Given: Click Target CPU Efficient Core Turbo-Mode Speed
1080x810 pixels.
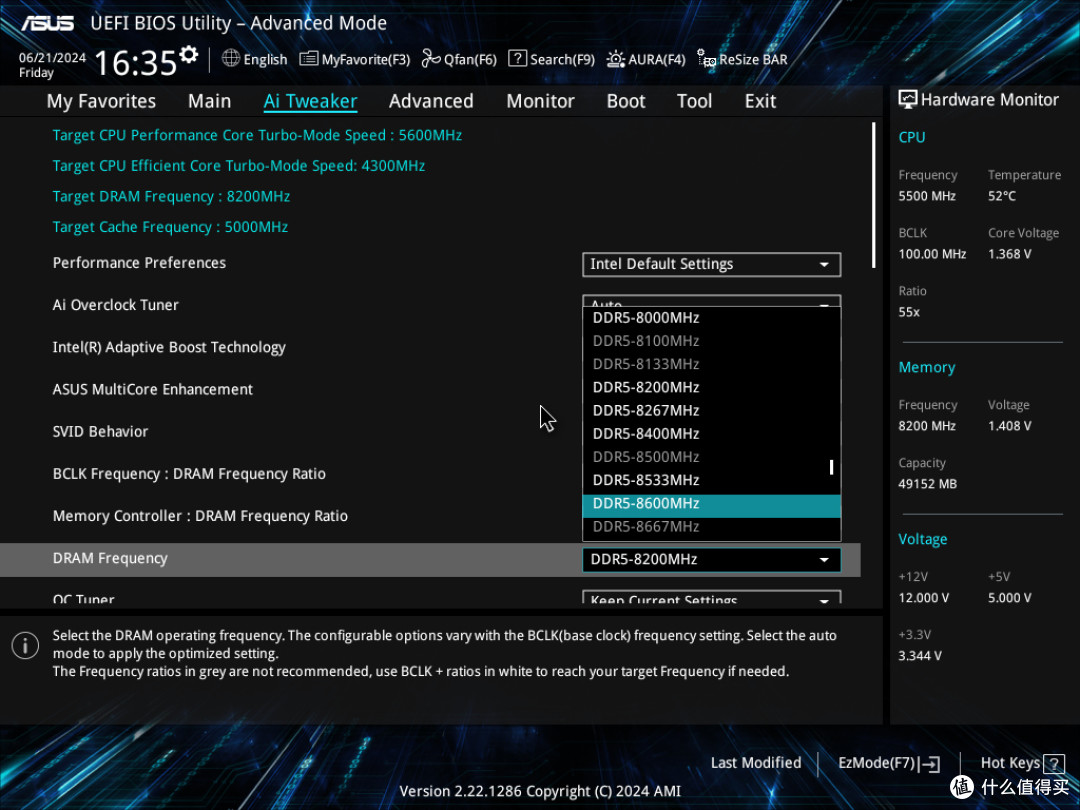Looking at the screenshot, I should (x=239, y=166).
